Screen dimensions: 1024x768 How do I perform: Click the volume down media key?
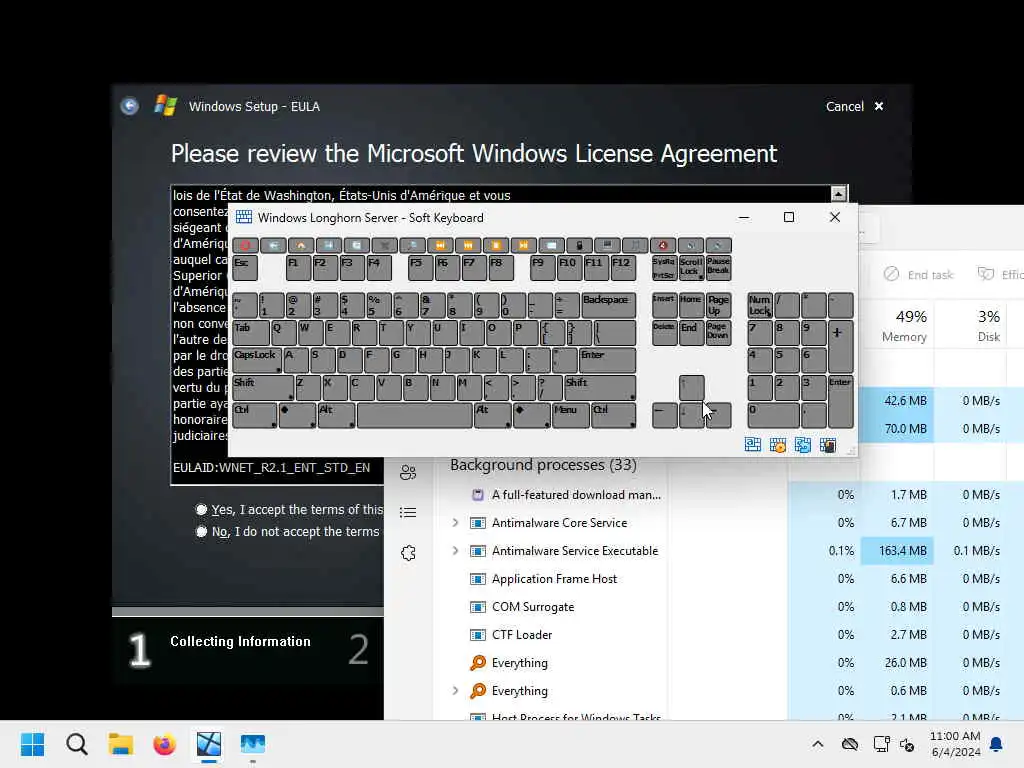[690, 246]
